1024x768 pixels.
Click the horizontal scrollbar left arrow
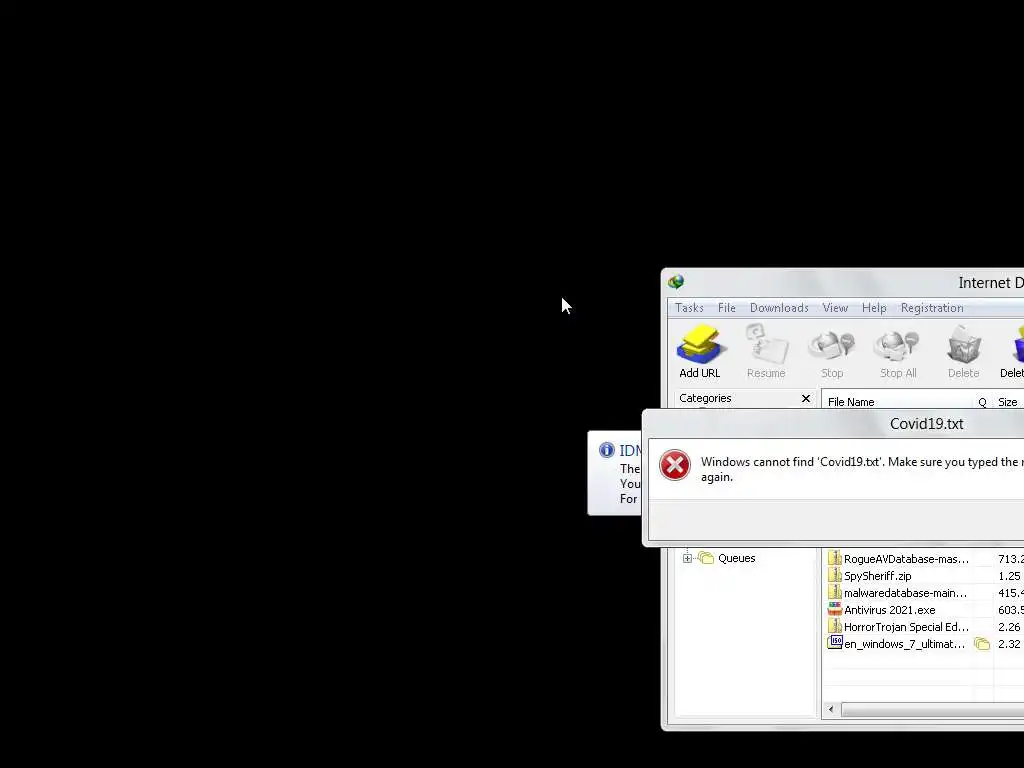click(x=831, y=709)
